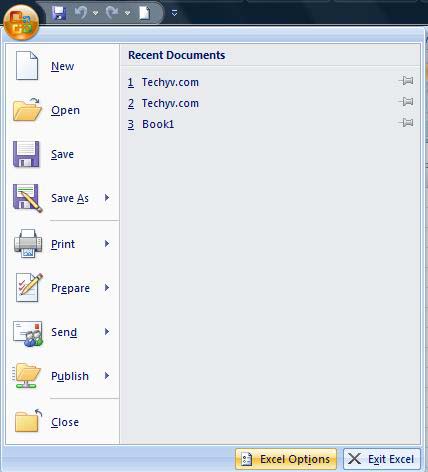This screenshot has height=472, width=428.
Task: Click the Undo arrow in Quick Access Toolbar
Action: coord(80,13)
